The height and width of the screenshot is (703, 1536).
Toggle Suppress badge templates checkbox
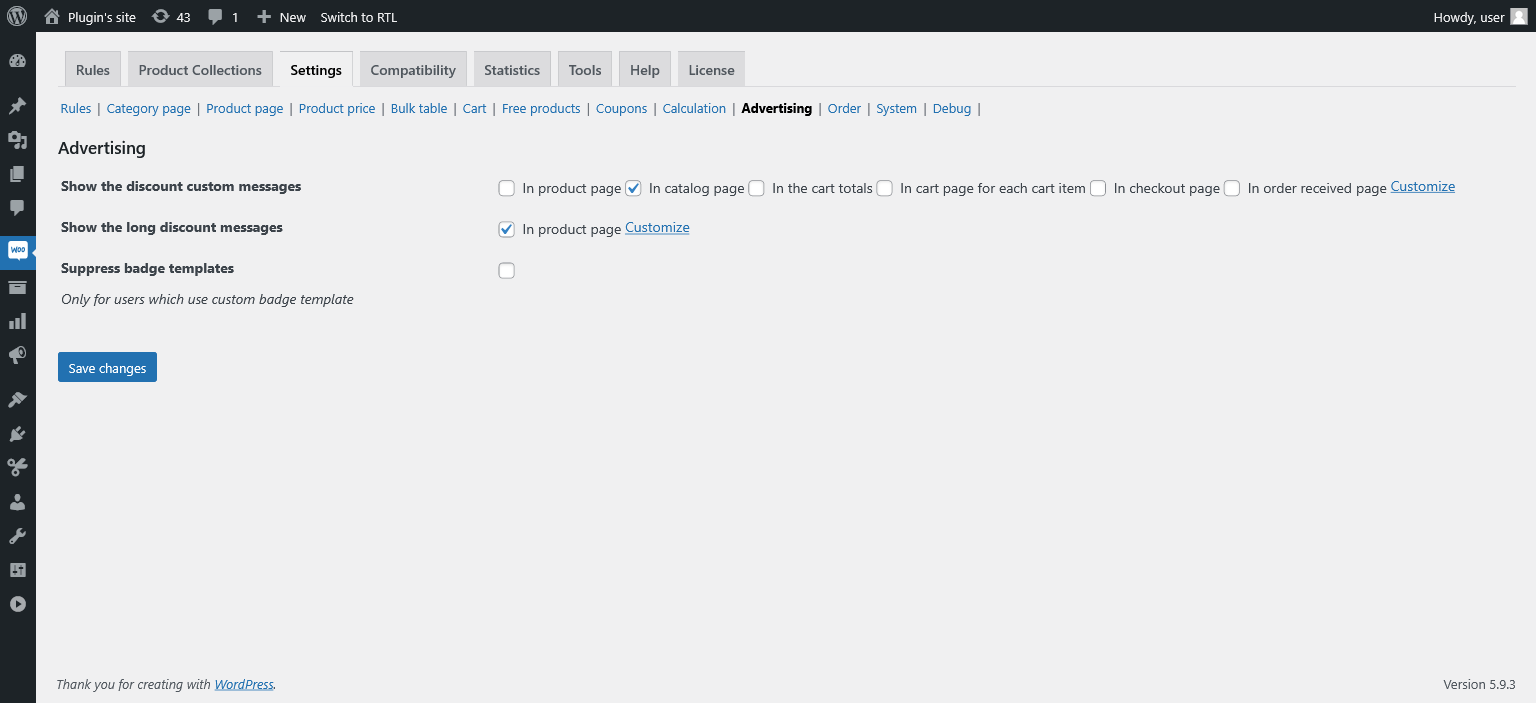507,270
